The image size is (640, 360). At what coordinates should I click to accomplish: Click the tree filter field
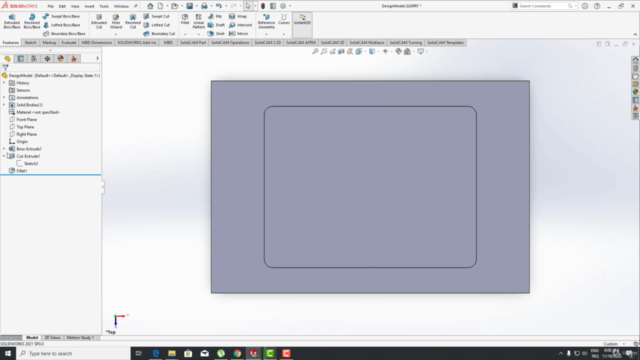pyautogui.click(x=51, y=67)
